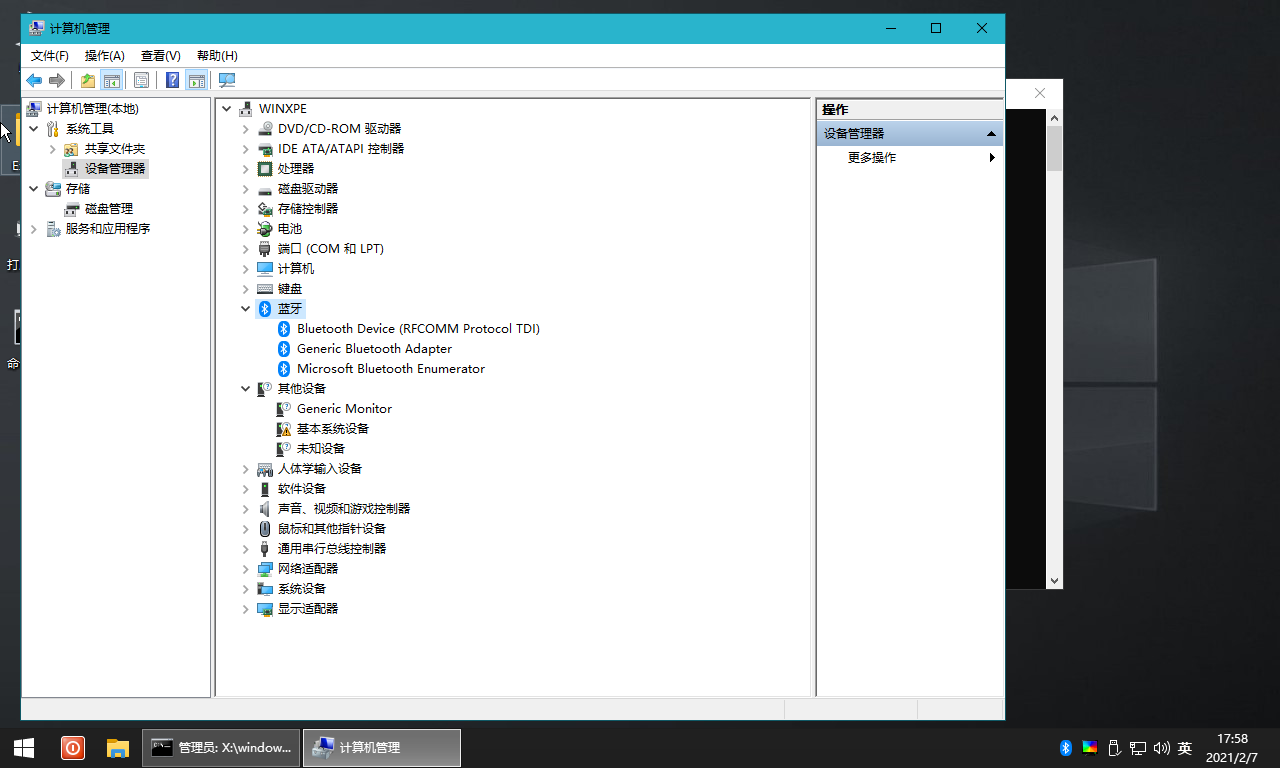Viewport: 1280px width, 768px height.
Task: Click the red power icon in taskbar
Action: [x=72, y=748]
